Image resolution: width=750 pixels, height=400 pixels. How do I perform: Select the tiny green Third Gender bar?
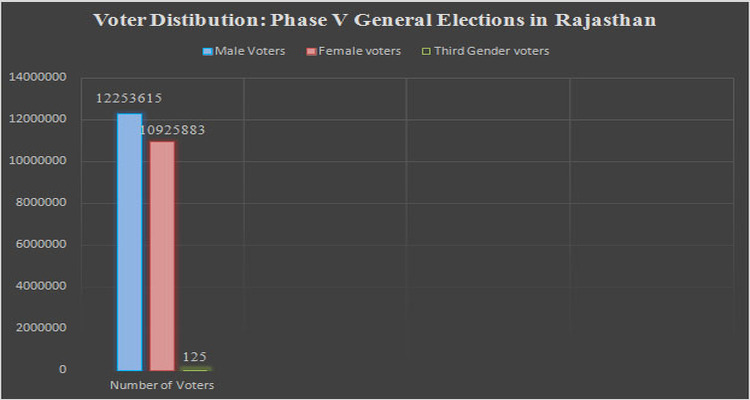194,368
